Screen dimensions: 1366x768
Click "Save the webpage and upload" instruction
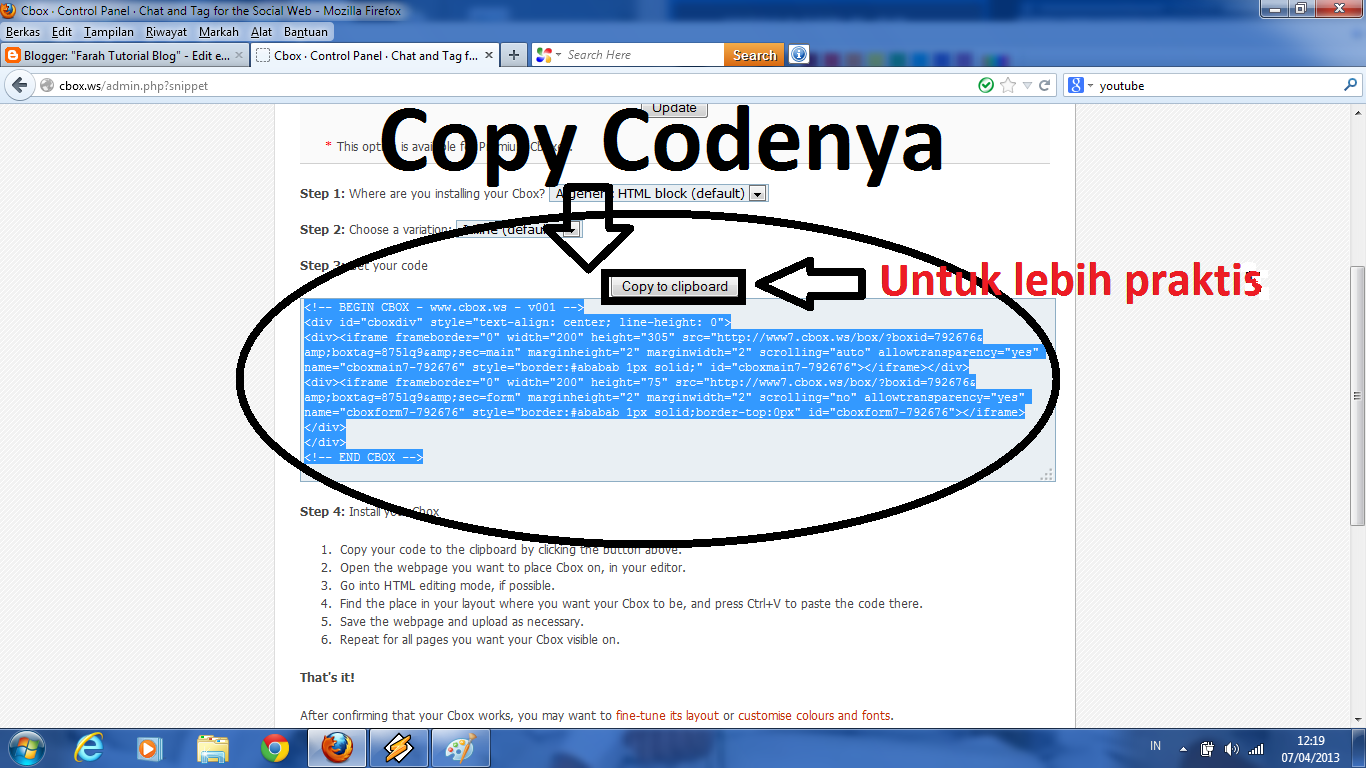coord(461,622)
